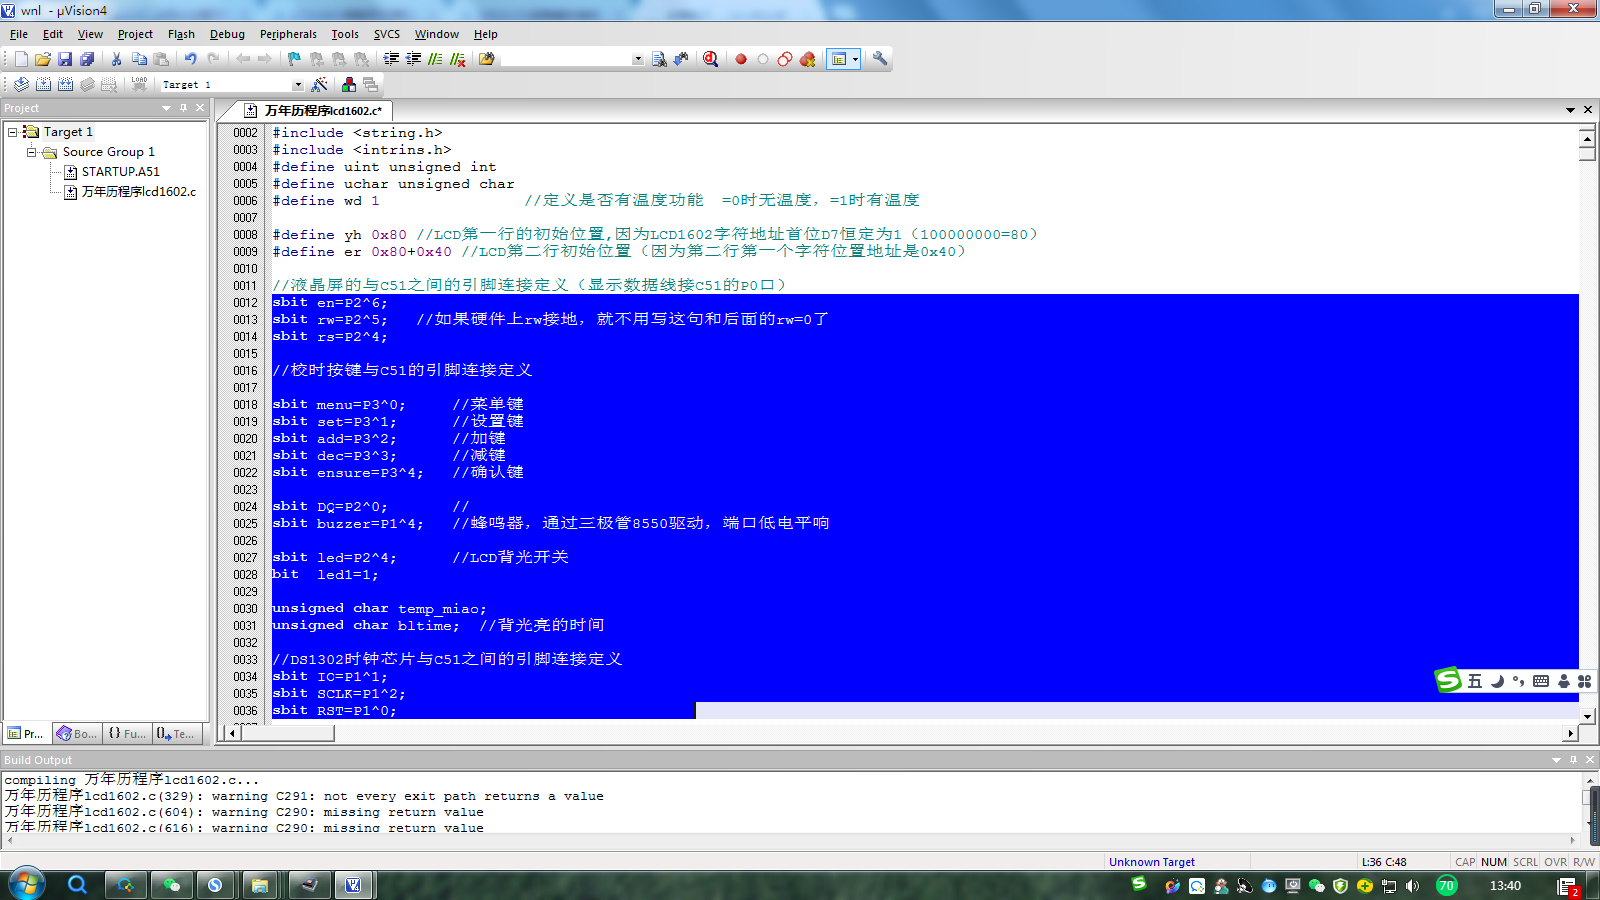Click the editor horizontal scrollbar right arrow
The image size is (1600, 900).
coord(1571,733)
